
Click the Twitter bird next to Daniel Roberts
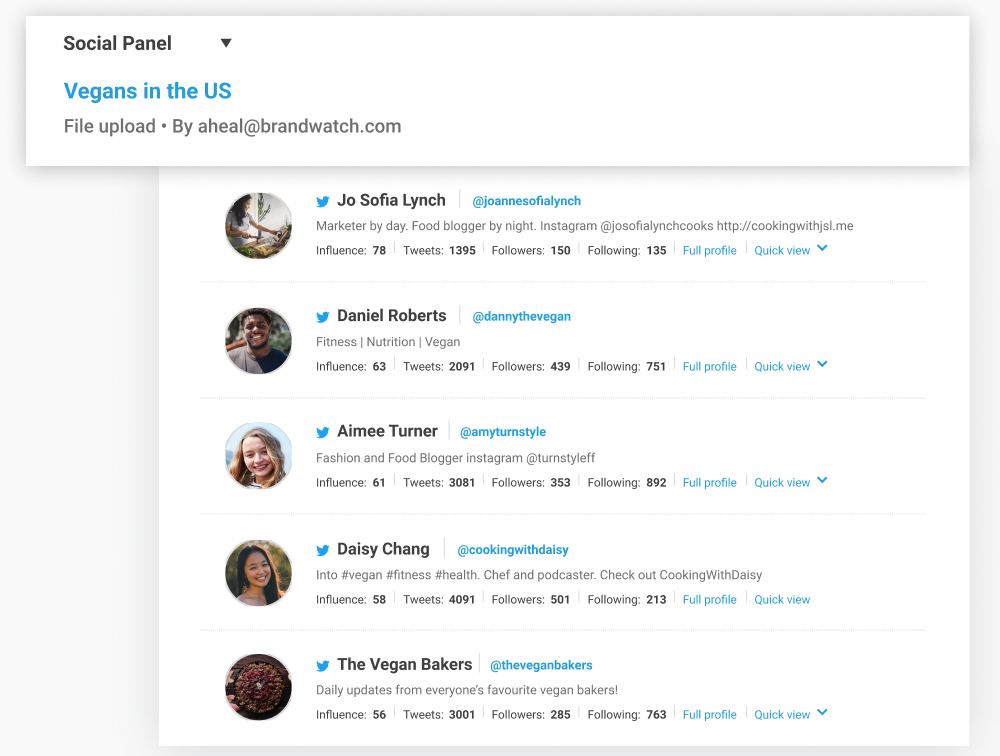[323, 317]
